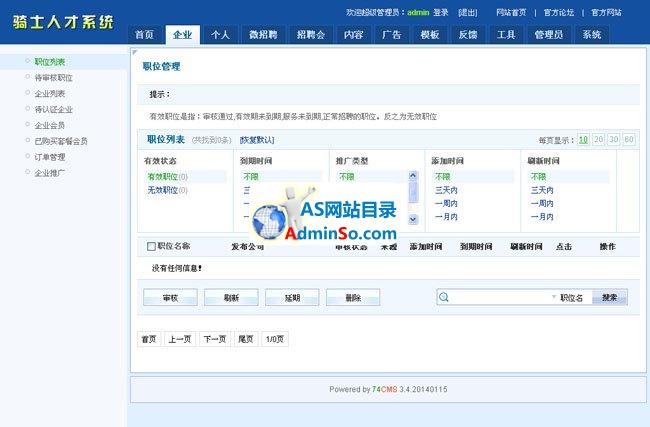Select 不限 under 刷新时间
The width and height of the screenshot is (650, 427).
(x=538, y=177)
